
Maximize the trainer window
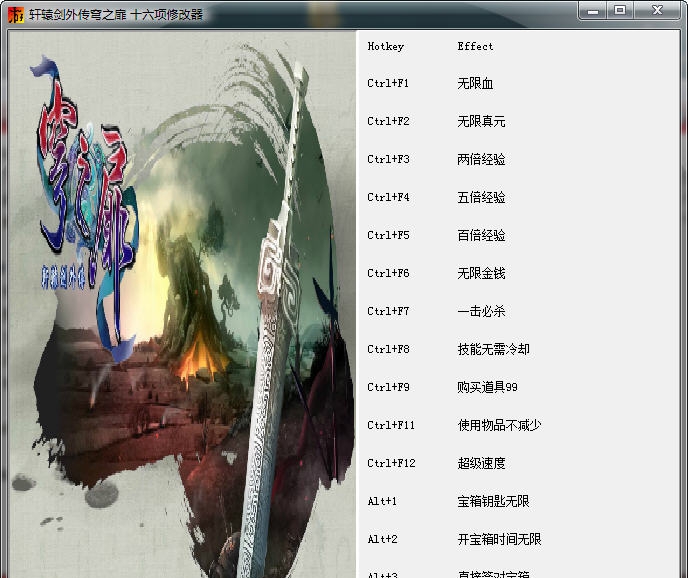tap(620, 11)
